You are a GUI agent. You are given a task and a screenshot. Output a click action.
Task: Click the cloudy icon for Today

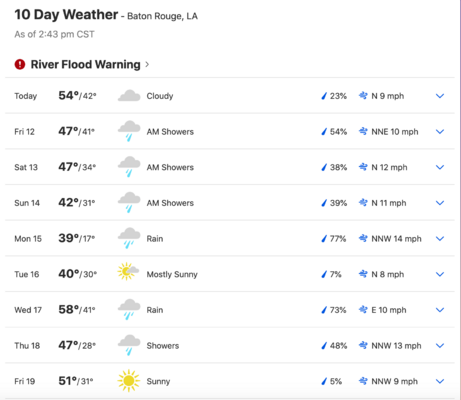pos(129,96)
